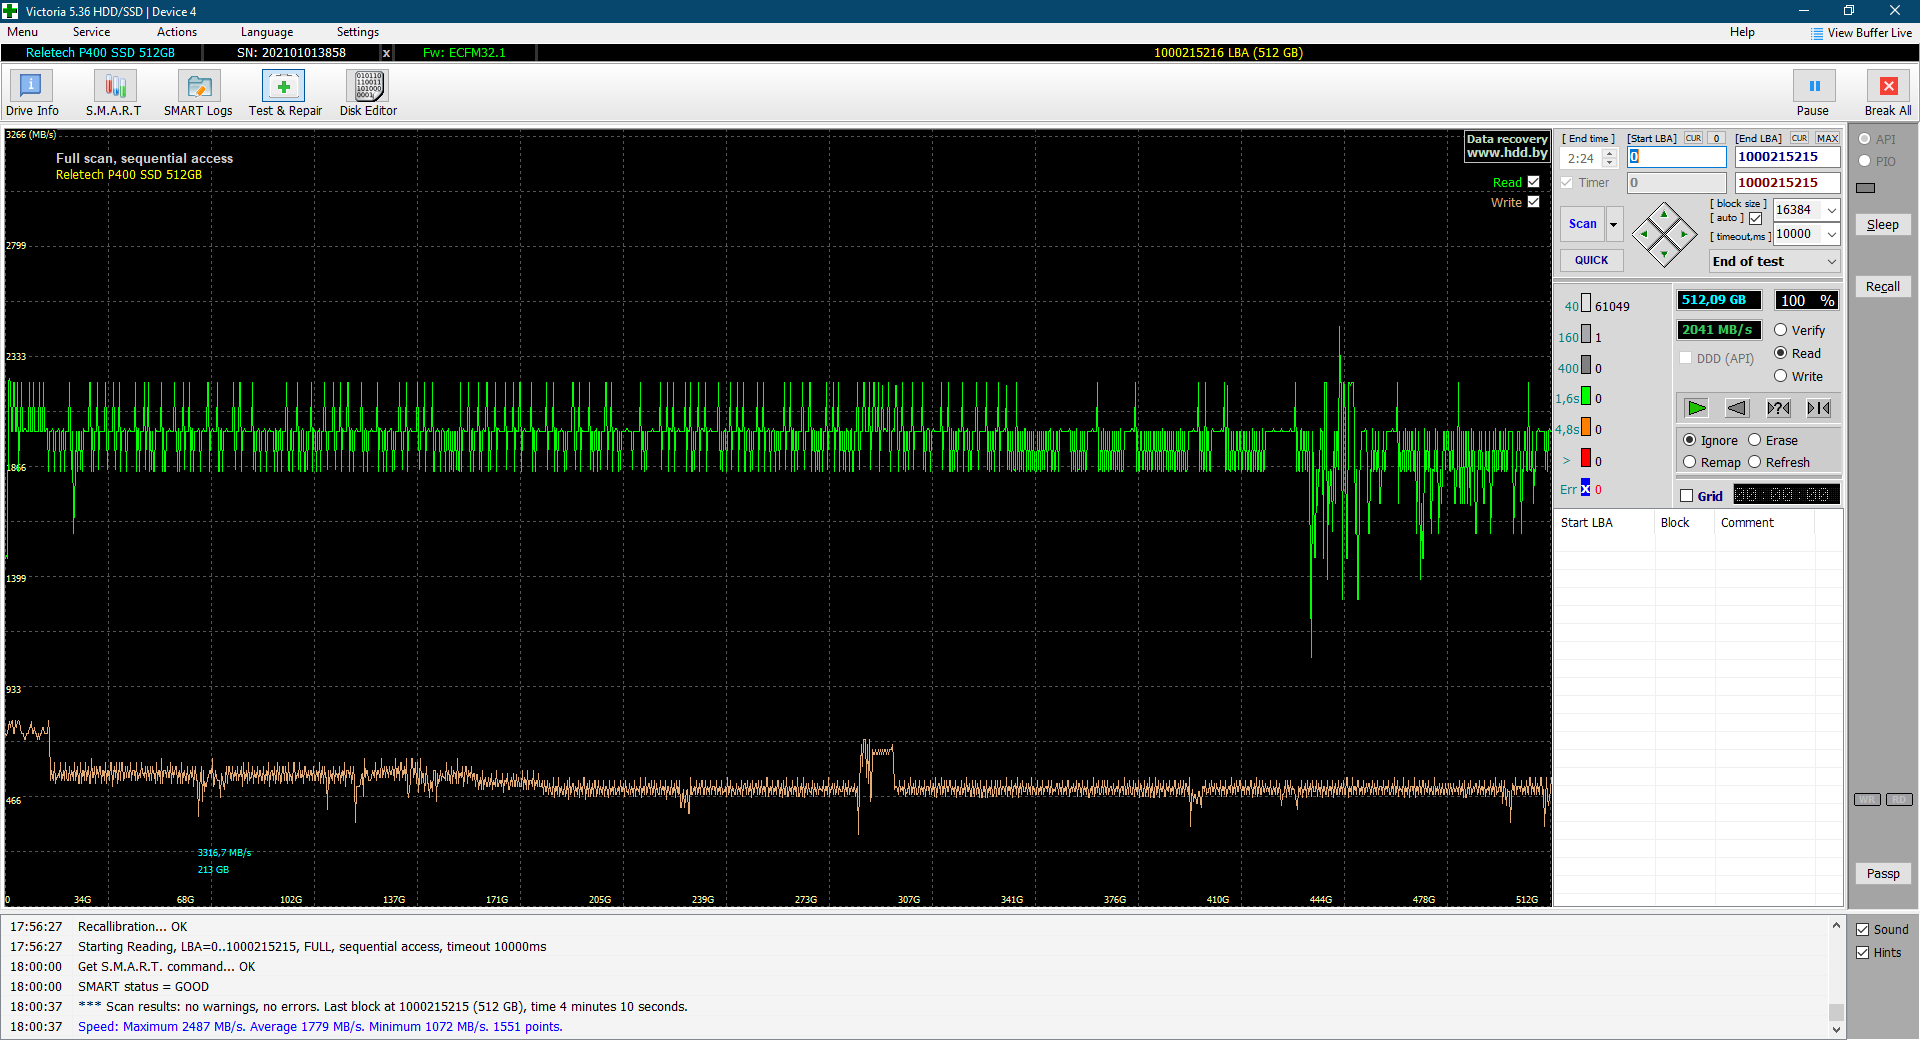1920x1040 pixels.
Task: Click the right arrow on navigation diamond
Action: coord(1685,235)
